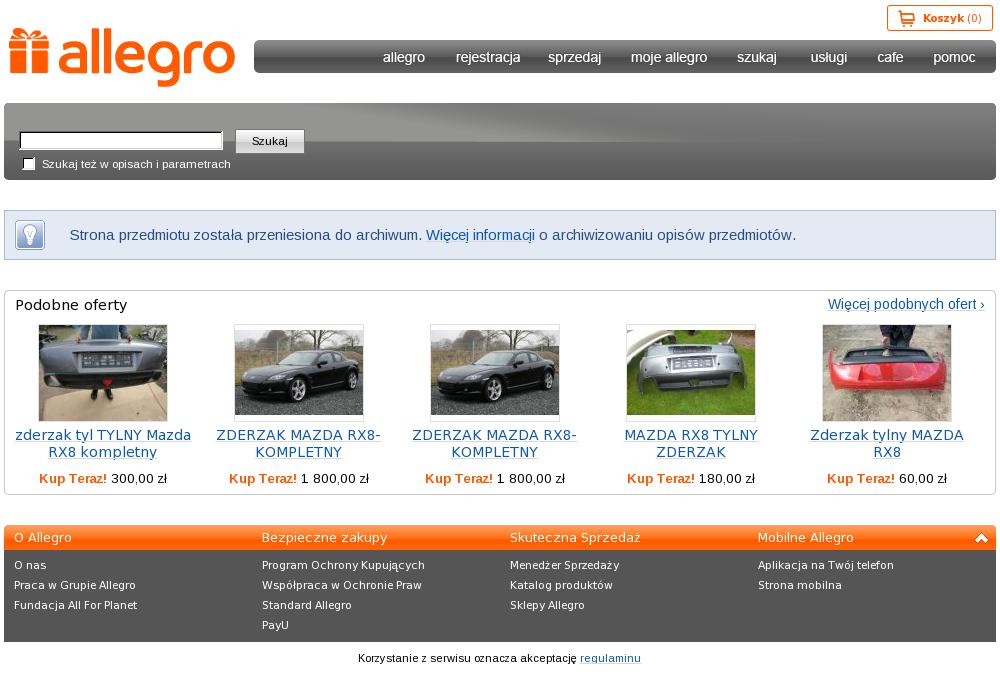Click the 'Skuteczna Sprzedaż' footer heading
This screenshot has height=678, width=1000.
(x=575, y=538)
